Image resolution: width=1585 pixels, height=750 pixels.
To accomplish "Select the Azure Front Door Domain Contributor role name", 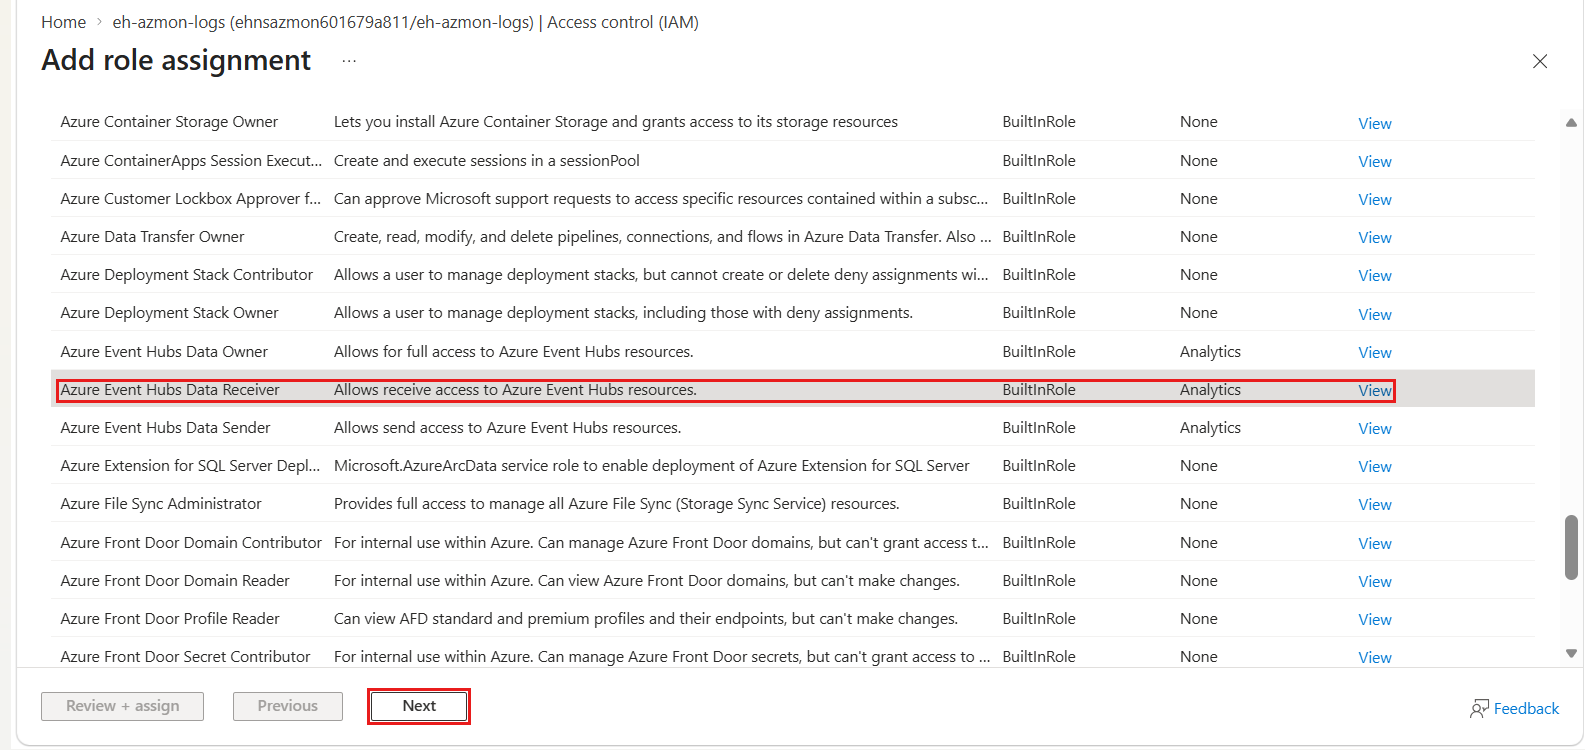I will click(191, 542).
